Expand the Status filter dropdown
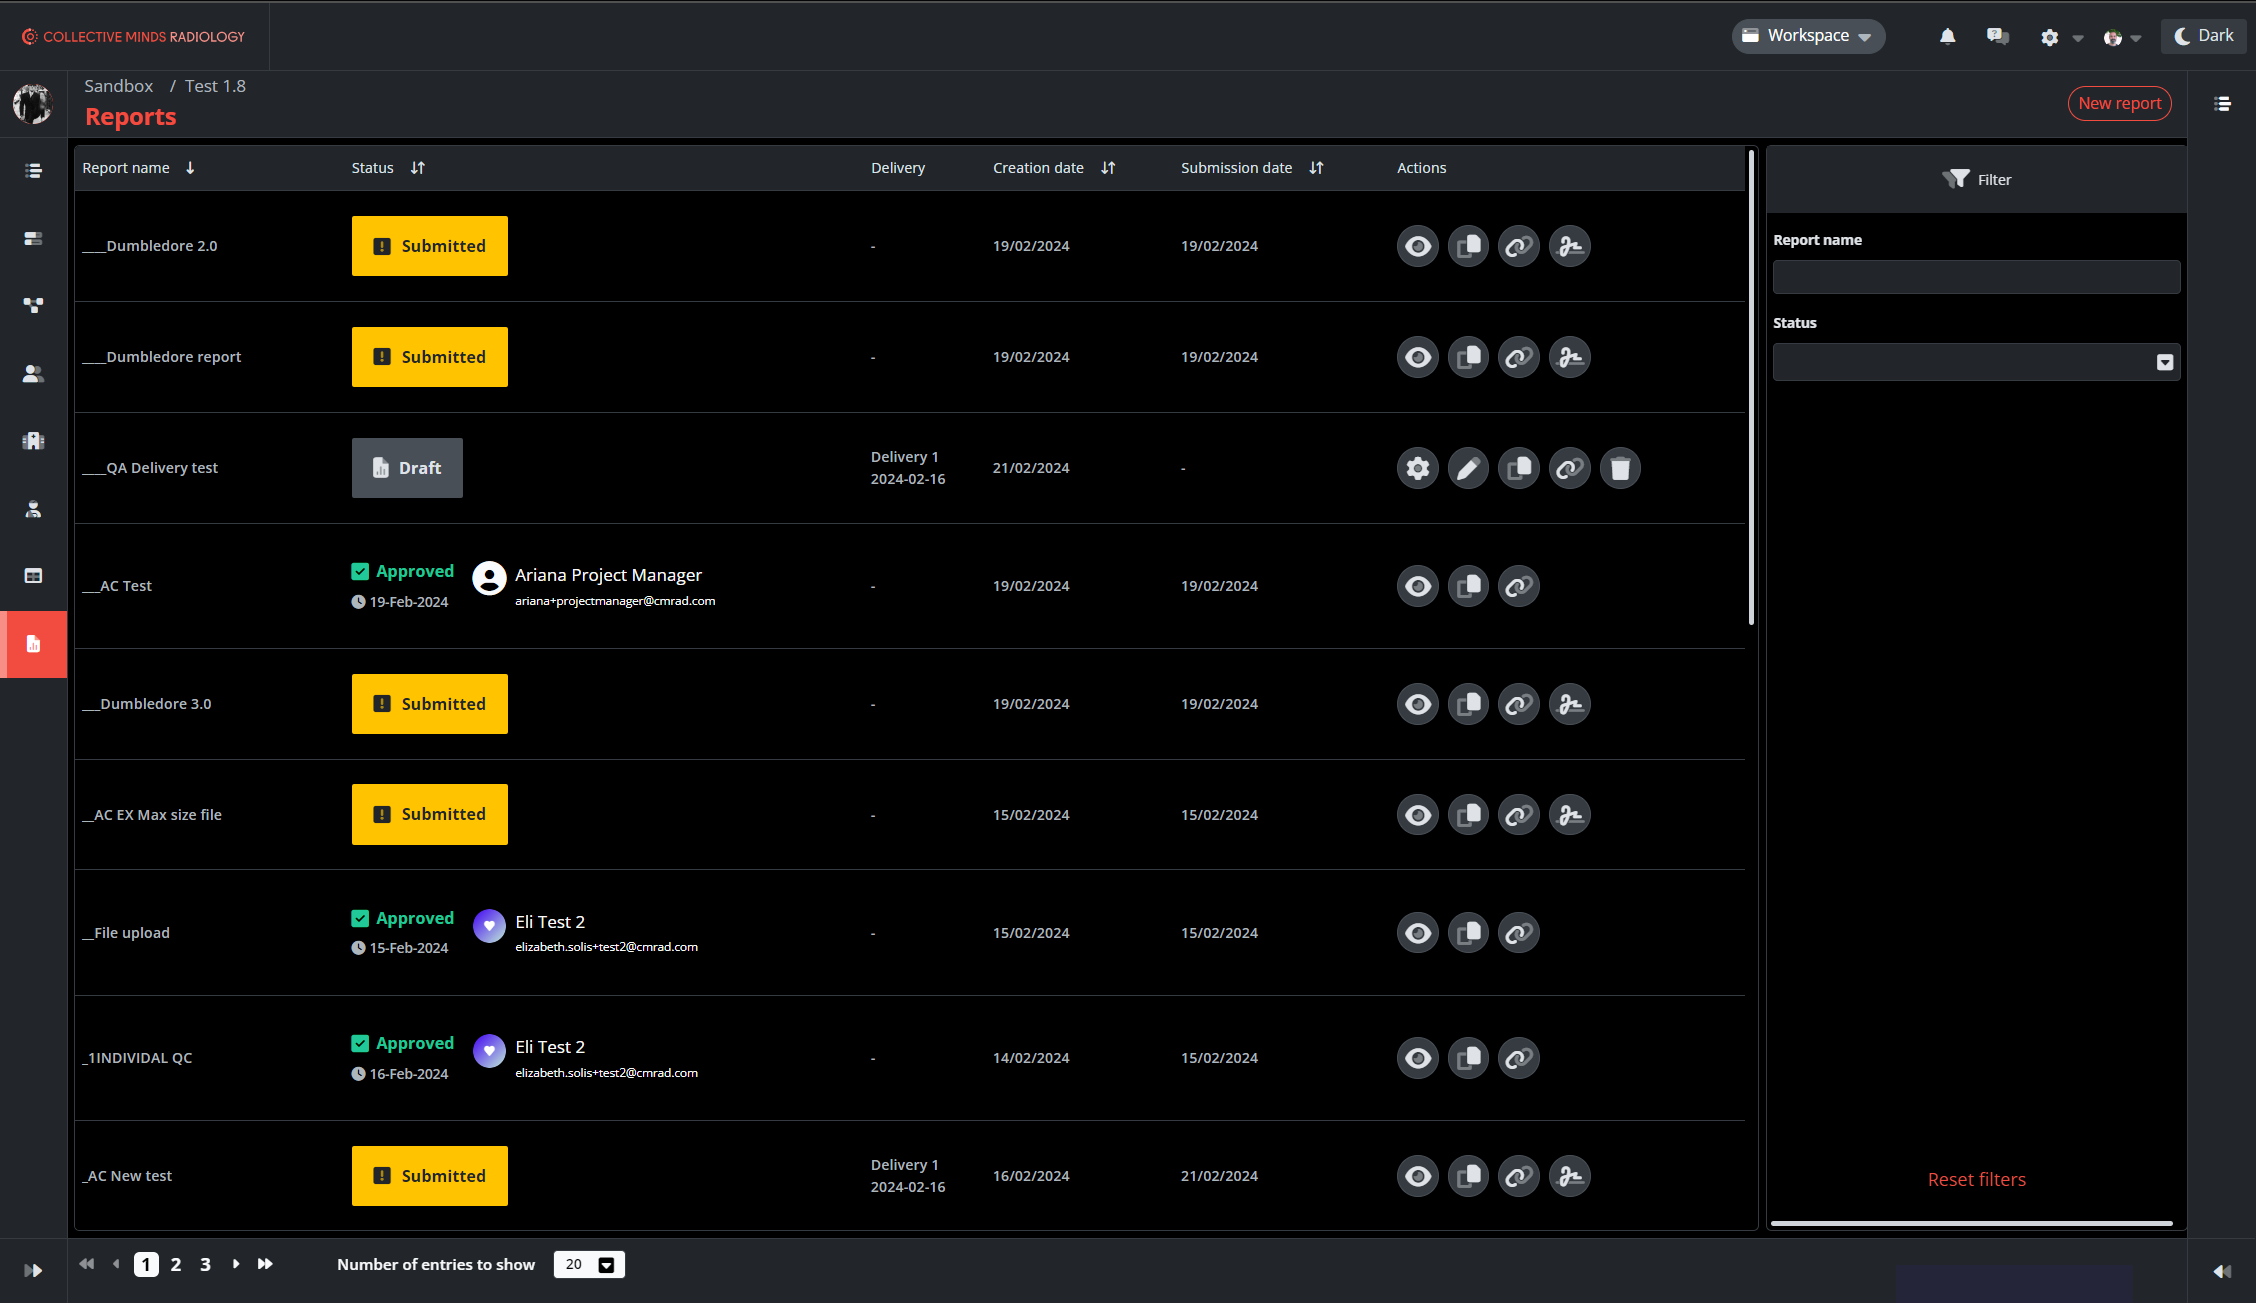 click(1976, 362)
